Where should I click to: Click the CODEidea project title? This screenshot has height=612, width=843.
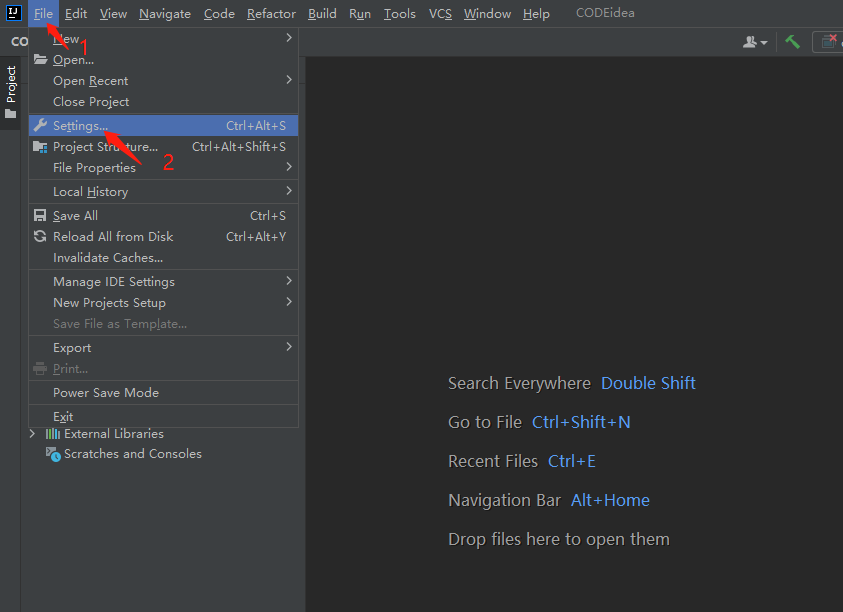[x=605, y=13]
